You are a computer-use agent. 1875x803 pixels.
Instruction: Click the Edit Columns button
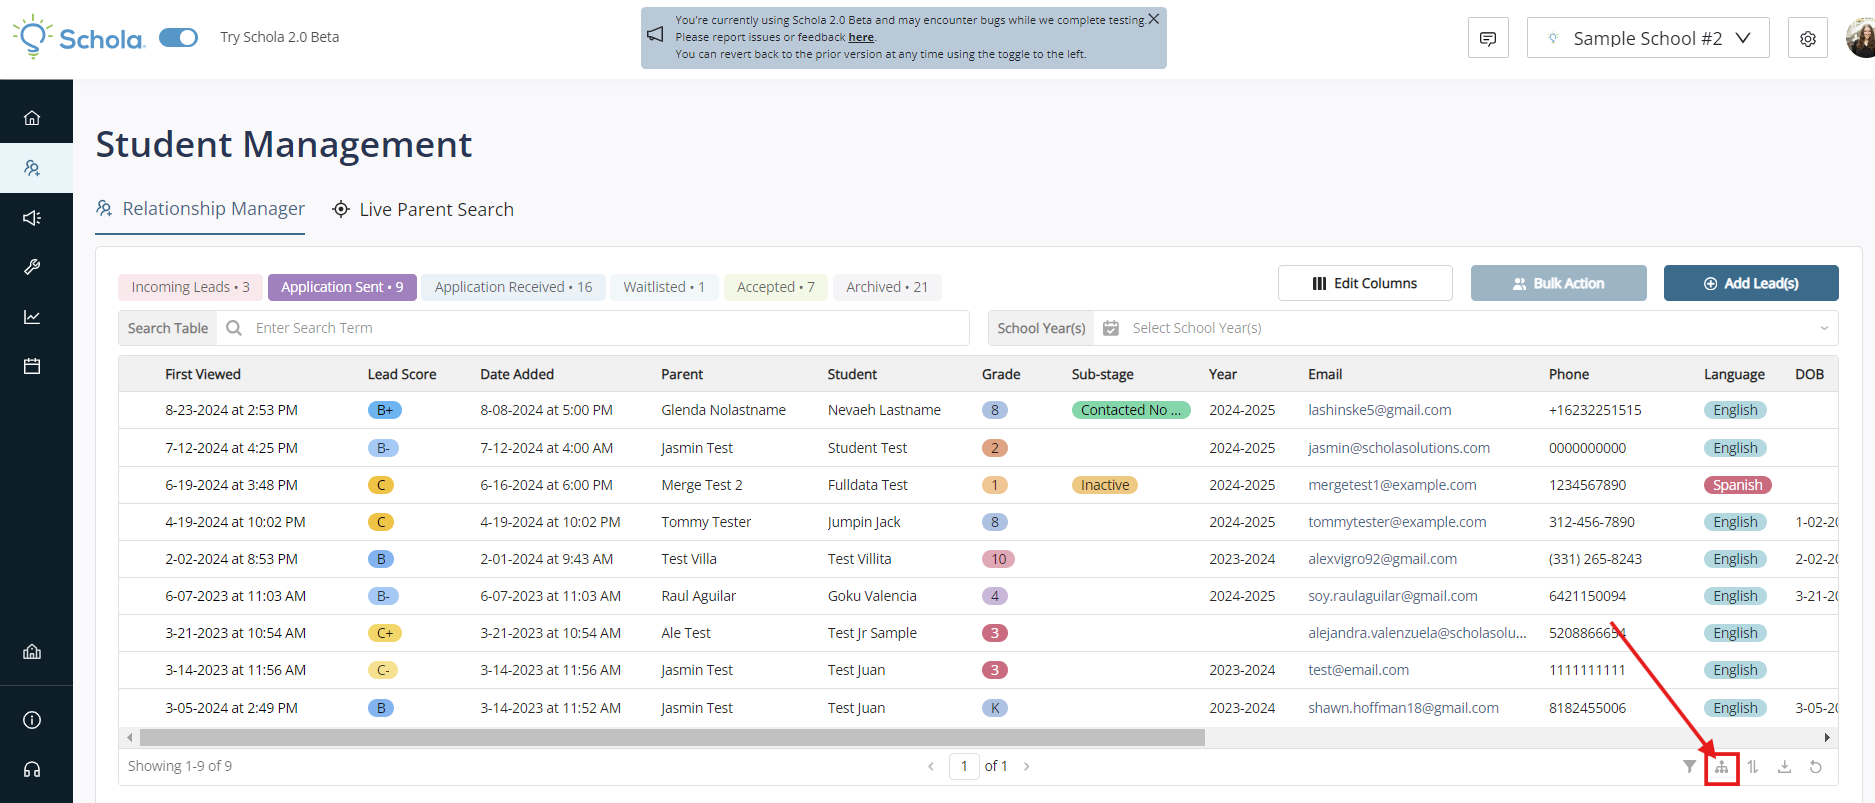tap(1365, 283)
